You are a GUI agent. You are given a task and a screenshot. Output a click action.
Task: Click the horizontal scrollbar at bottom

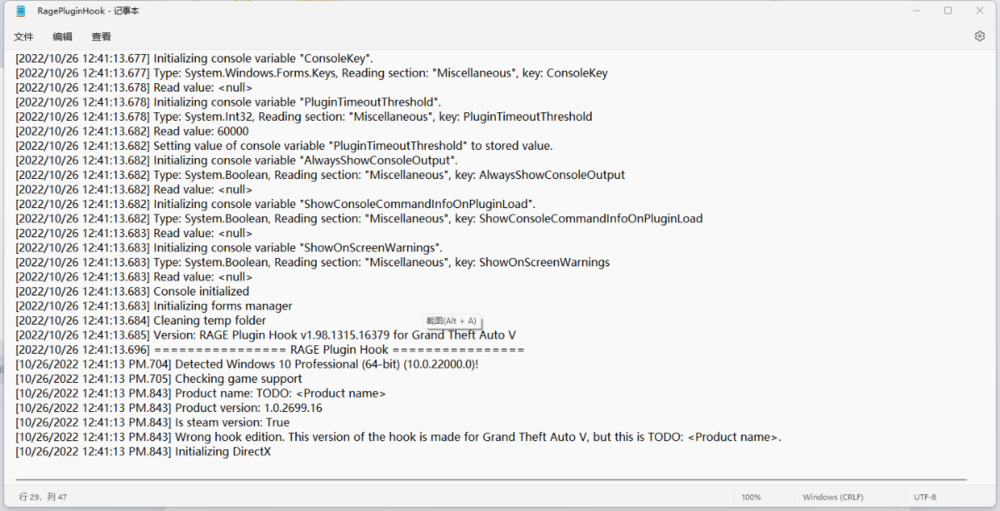coord(490,480)
